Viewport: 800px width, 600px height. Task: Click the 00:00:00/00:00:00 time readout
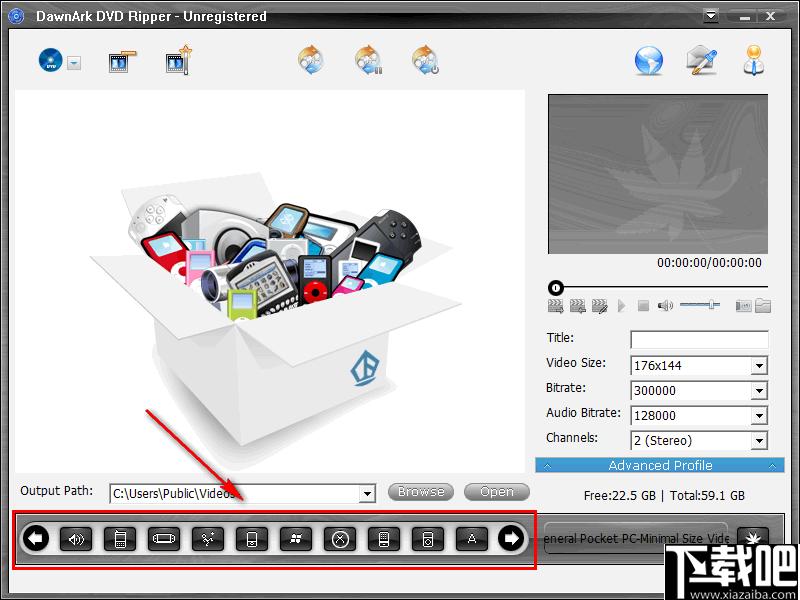(709, 263)
